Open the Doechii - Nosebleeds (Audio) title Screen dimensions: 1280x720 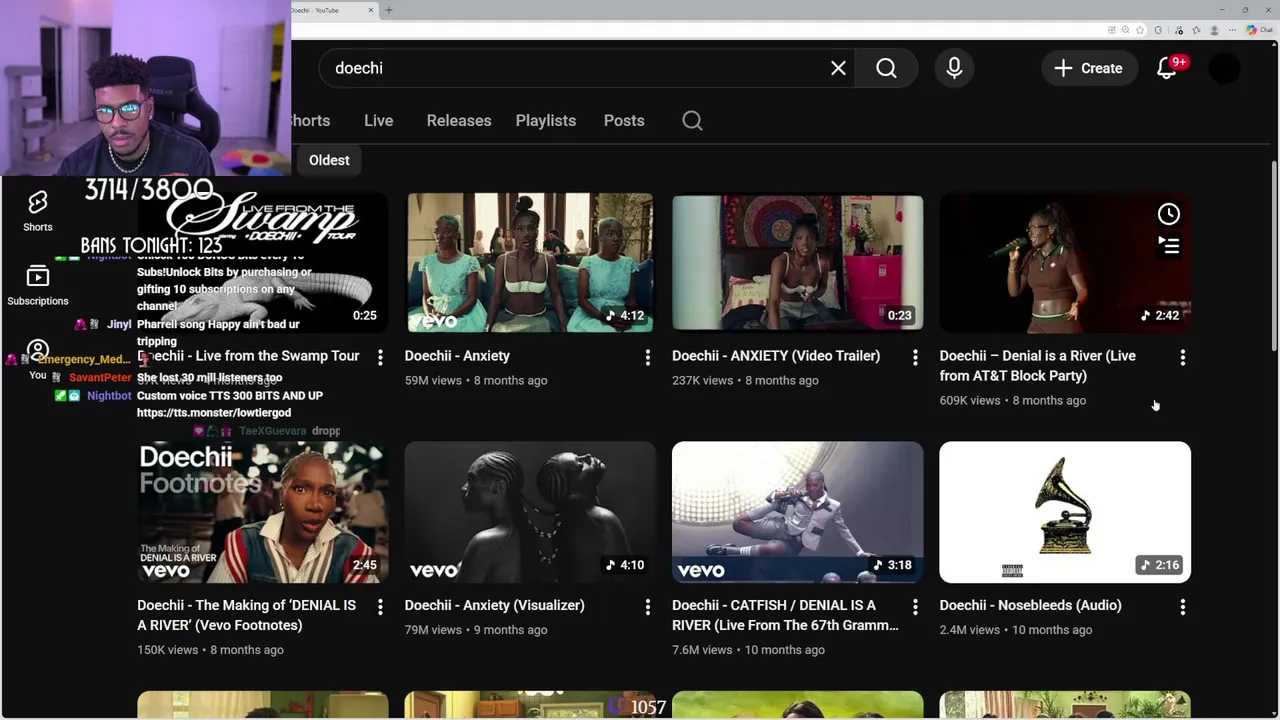pyautogui.click(x=1030, y=605)
